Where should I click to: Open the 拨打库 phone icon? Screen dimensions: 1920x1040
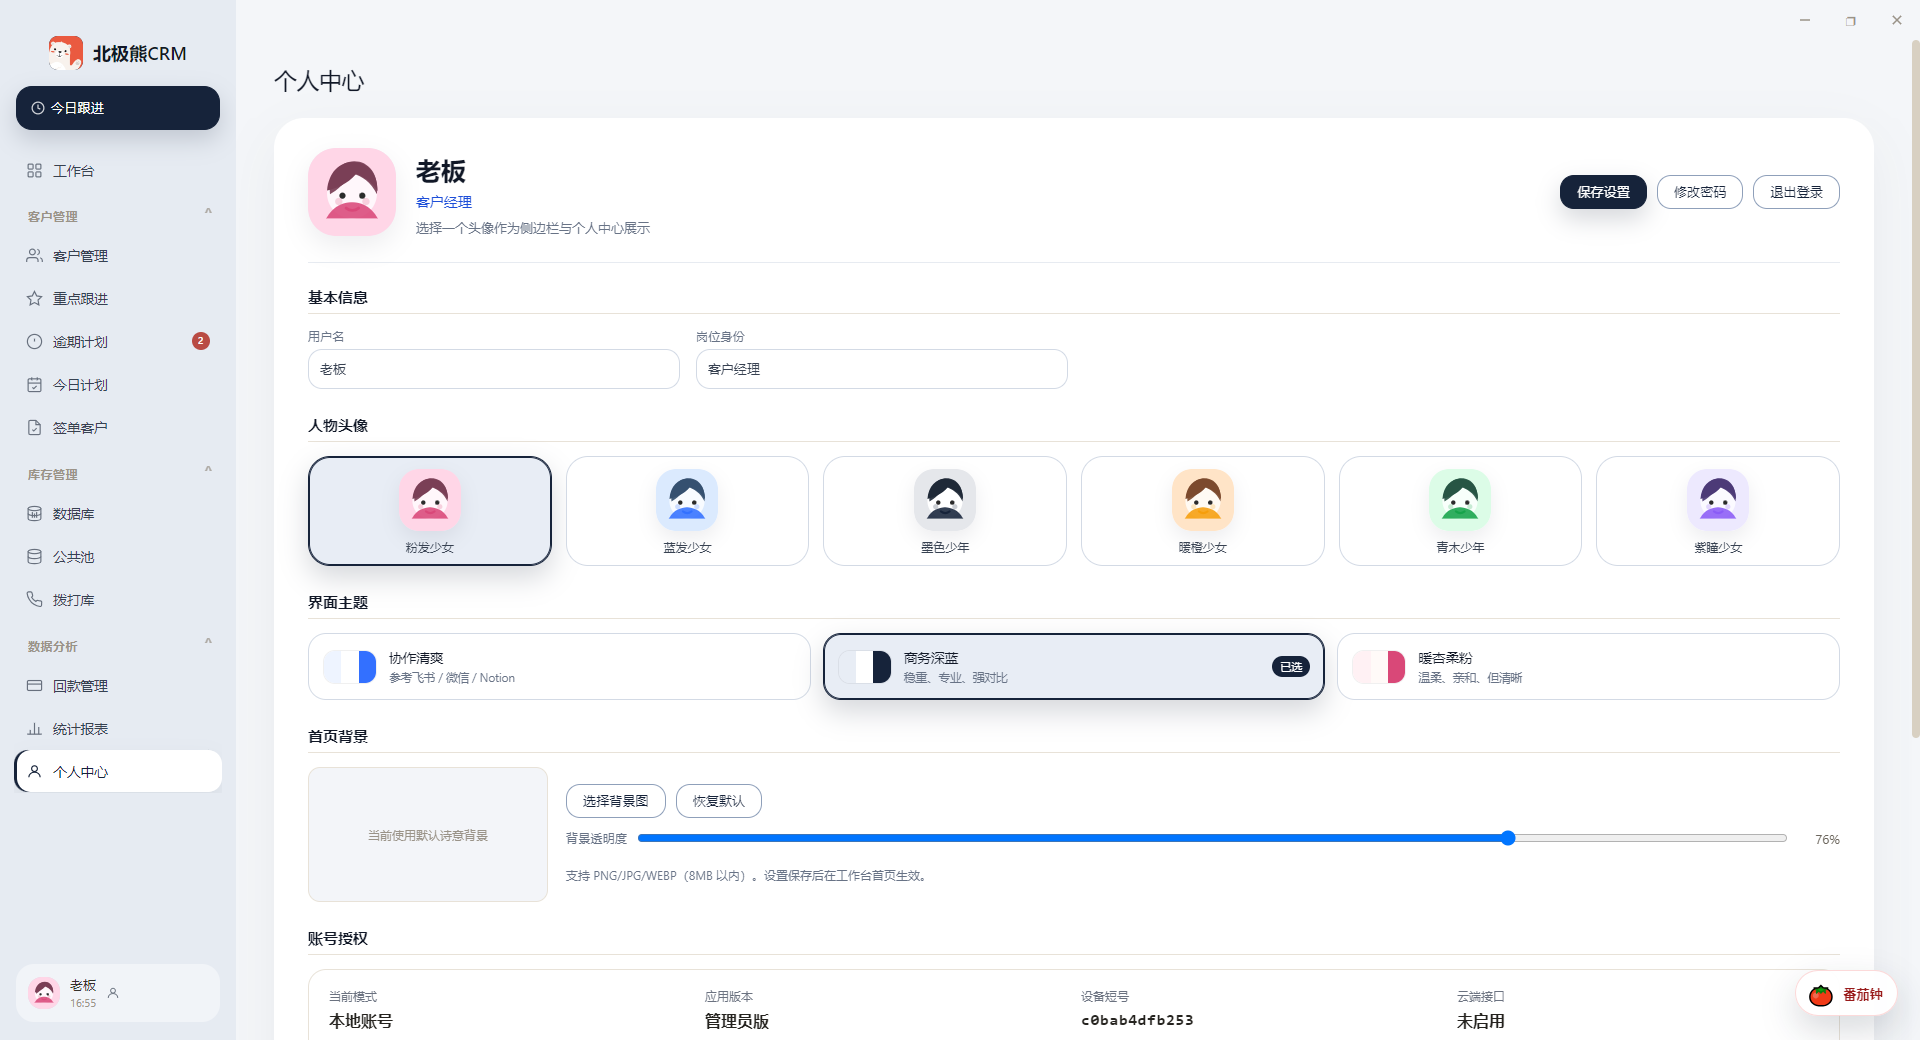coord(34,600)
